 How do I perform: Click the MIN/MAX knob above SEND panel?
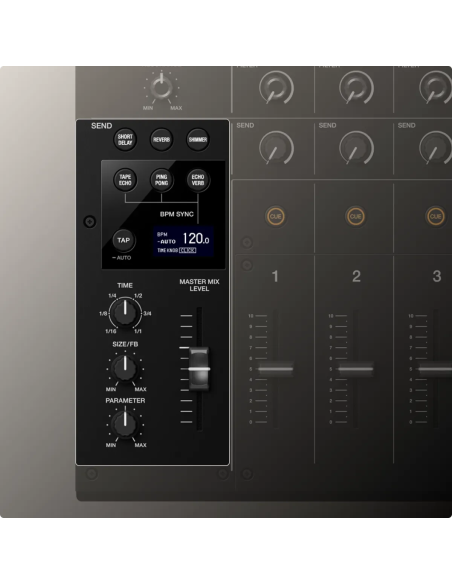tap(161, 87)
